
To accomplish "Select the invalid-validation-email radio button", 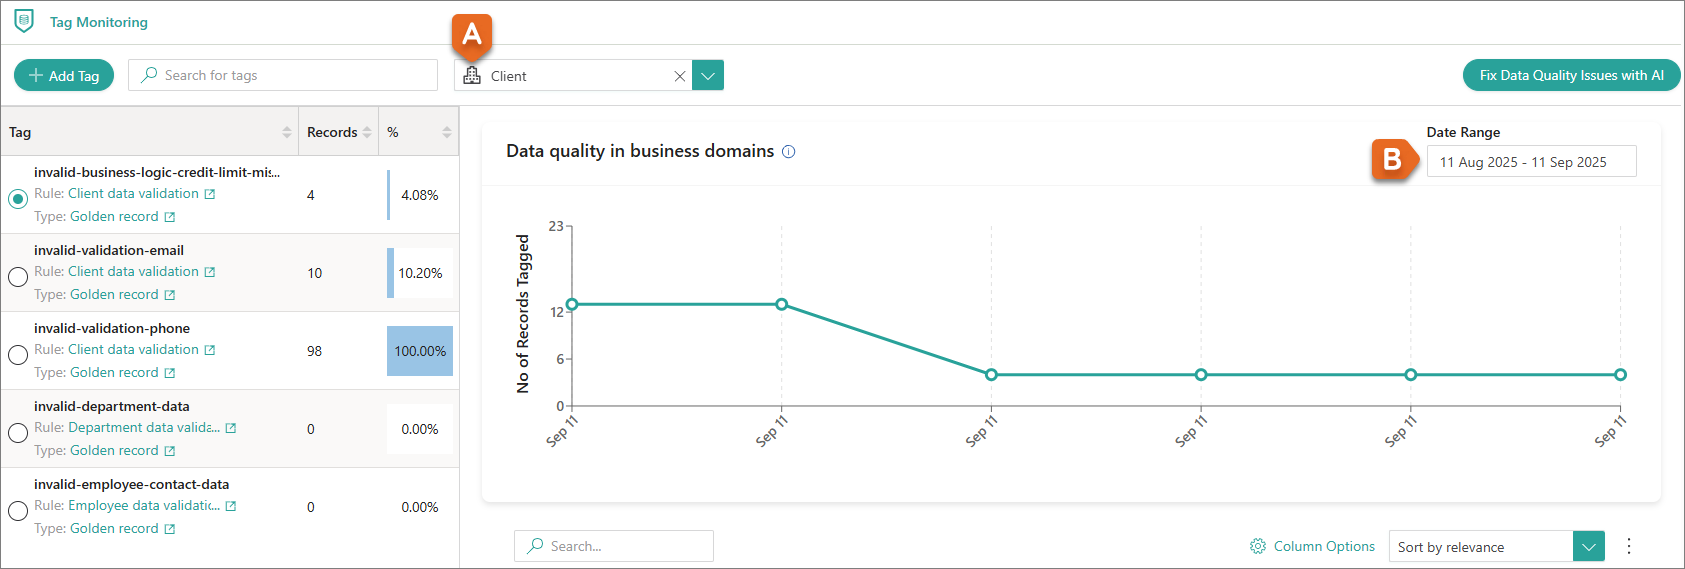I will tap(17, 277).
